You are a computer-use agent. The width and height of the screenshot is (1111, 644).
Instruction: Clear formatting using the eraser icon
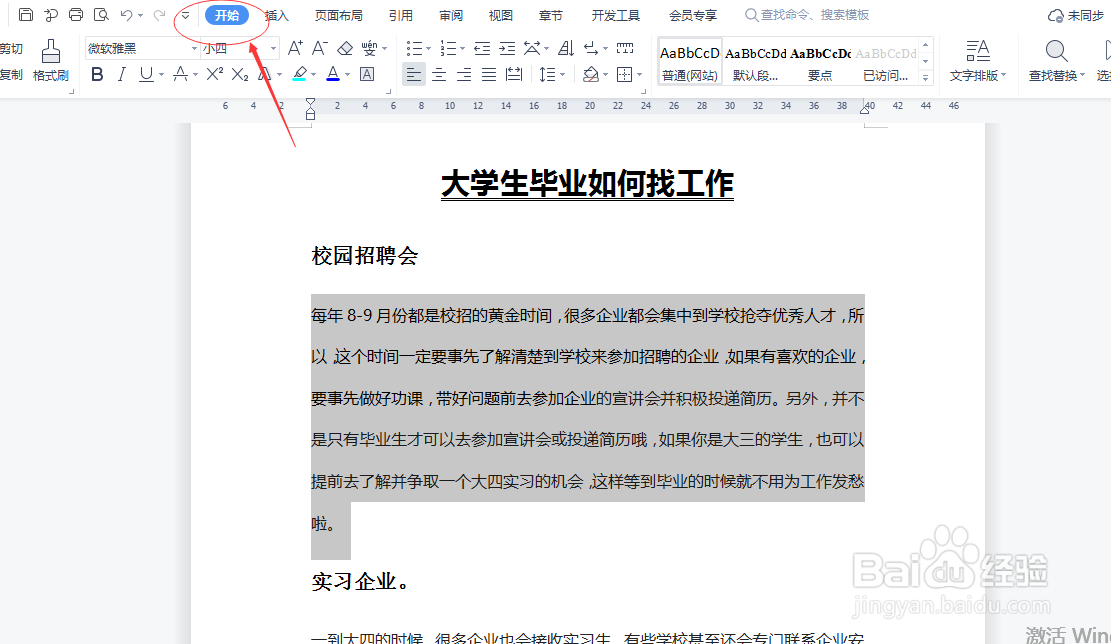tap(344, 47)
